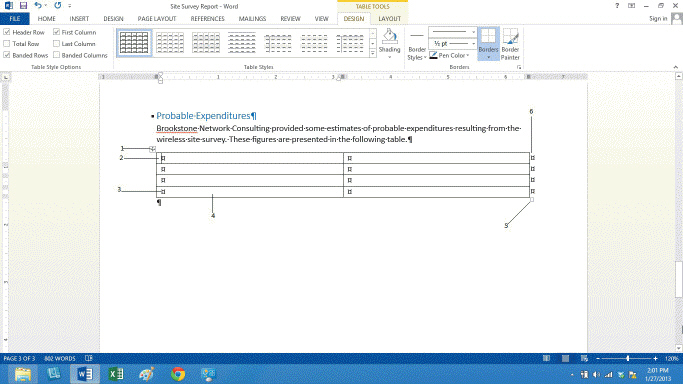
Task: Switch to Read Mode view icon
Action: pyautogui.click(x=546, y=358)
